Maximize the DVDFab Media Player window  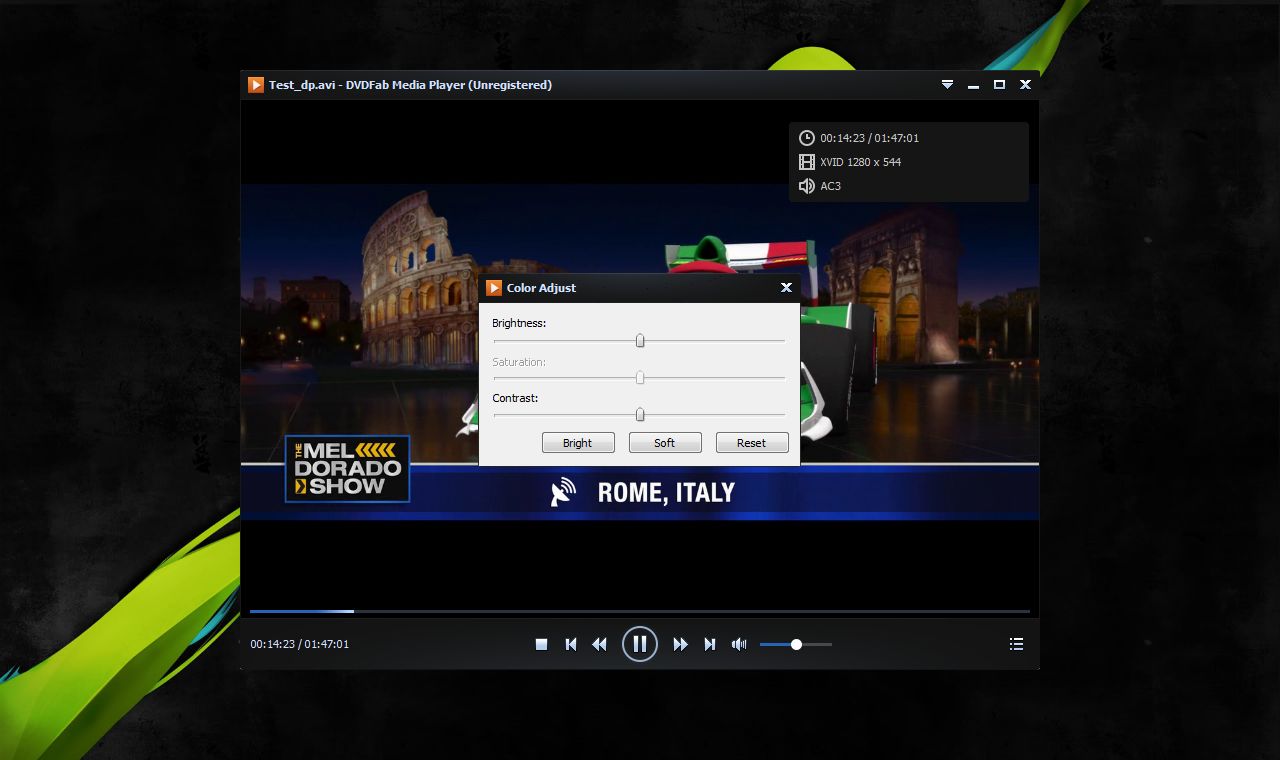coord(999,85)
